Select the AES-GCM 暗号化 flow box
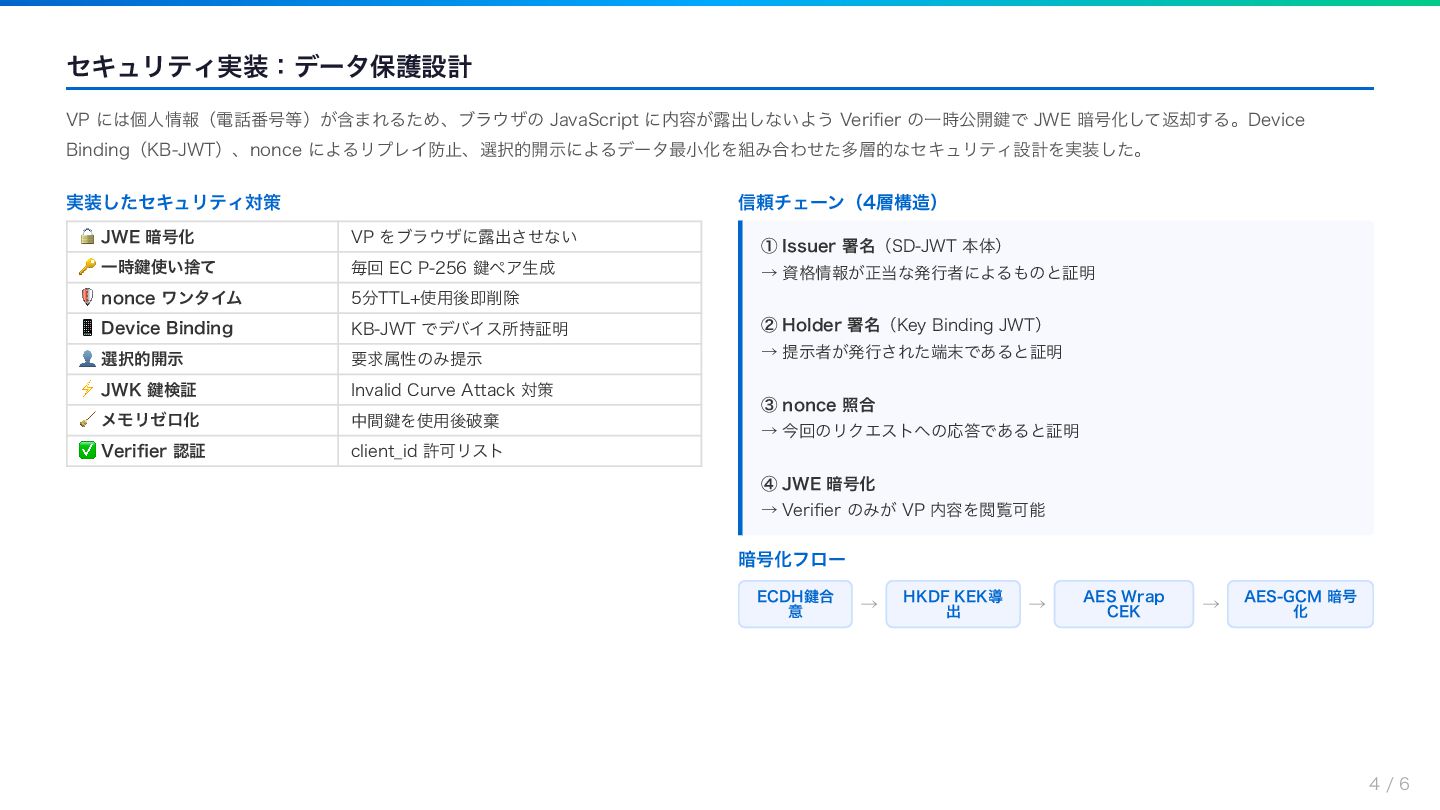The width and height of the screenshot is (1440, 810). (1300, 604)
